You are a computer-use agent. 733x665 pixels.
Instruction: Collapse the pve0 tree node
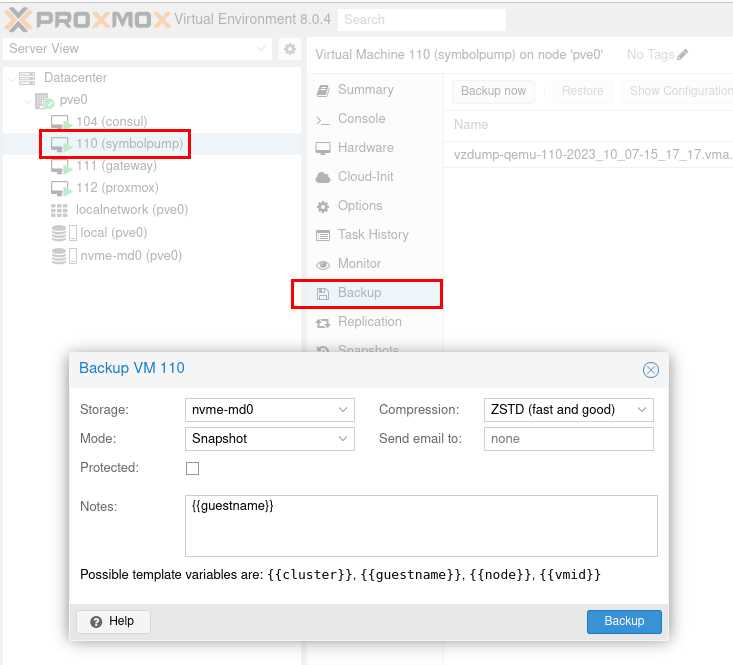[x=28, y=100]
